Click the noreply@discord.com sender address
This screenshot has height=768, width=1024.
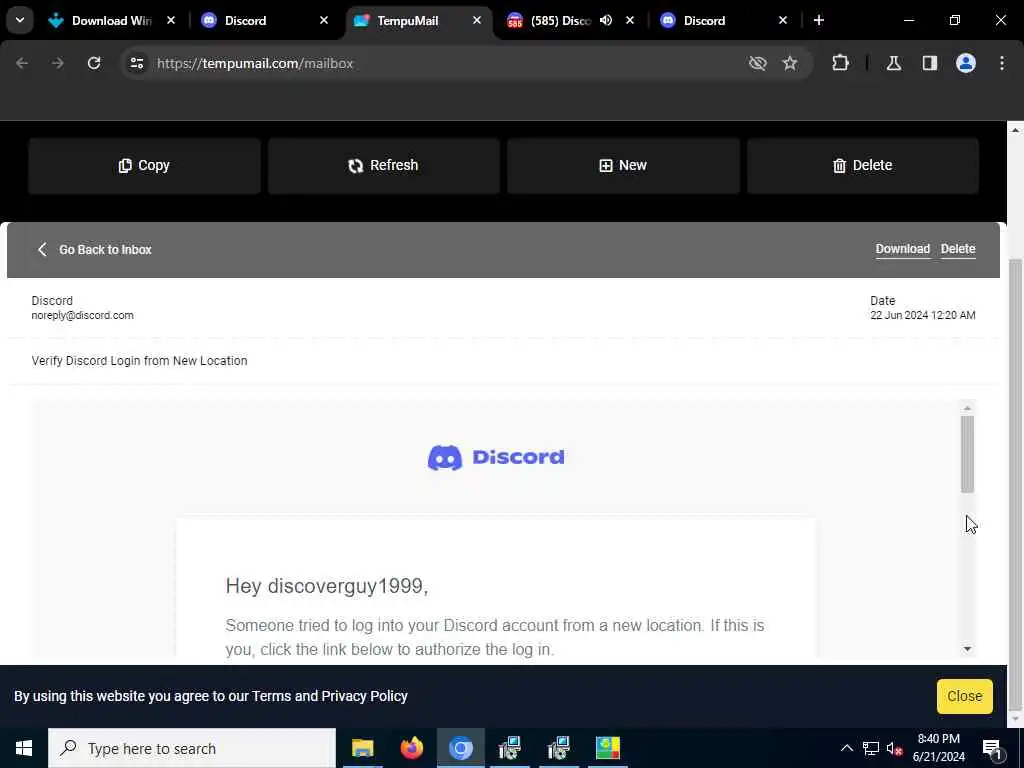coord(82,315)
